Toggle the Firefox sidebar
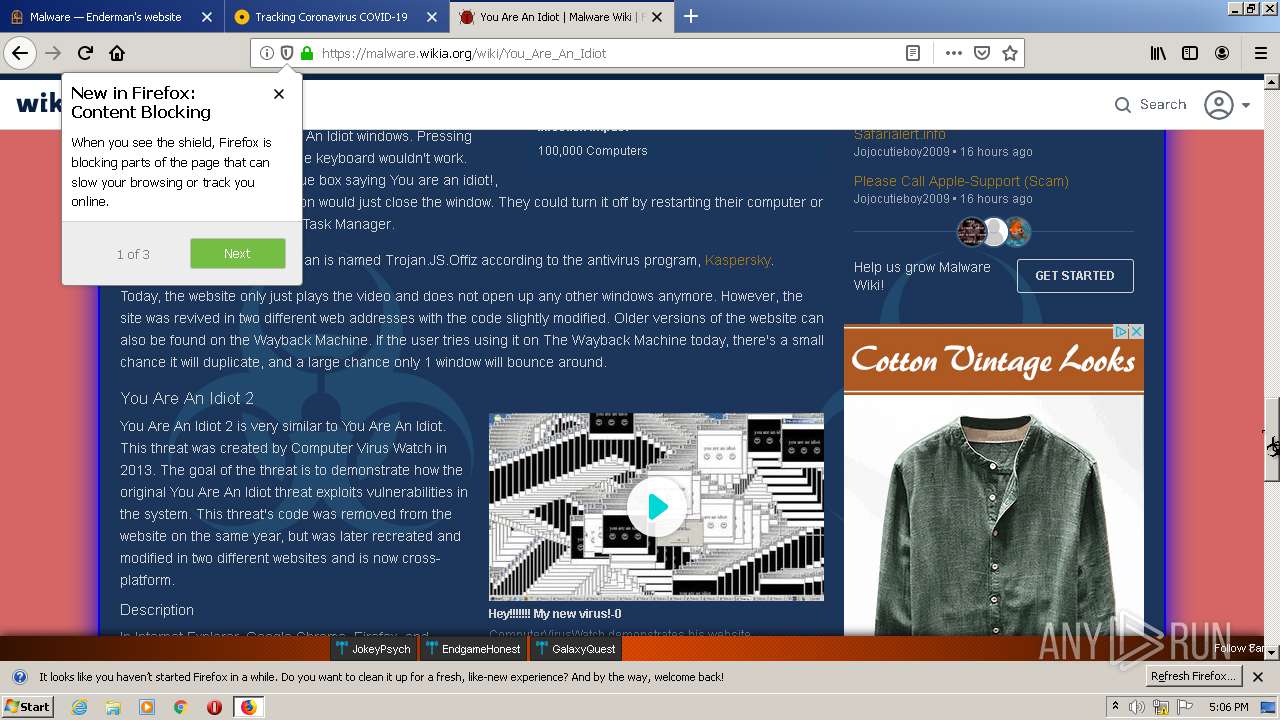This screenshot has height=720, width=1280. click(1190, 53)
